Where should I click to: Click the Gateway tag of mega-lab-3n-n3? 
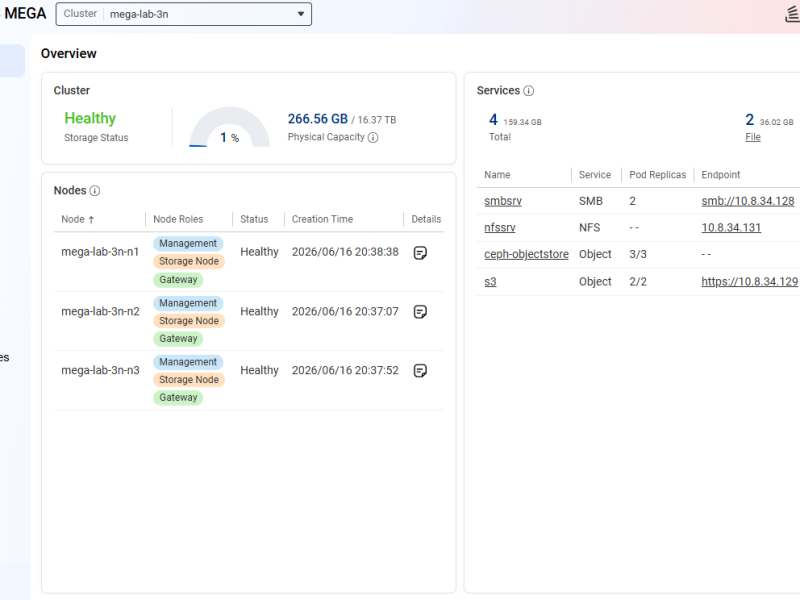pyautogui.click(x=178, y=397)
